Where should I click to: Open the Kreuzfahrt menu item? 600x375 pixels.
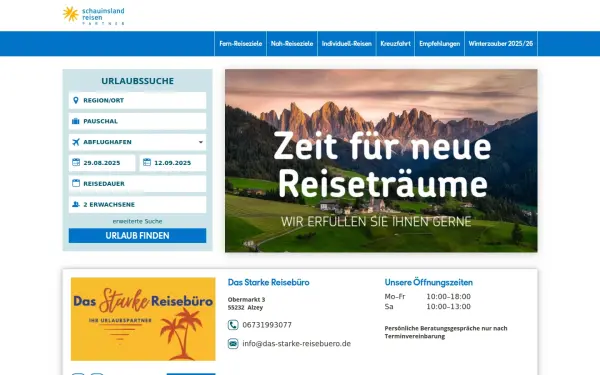395,44
